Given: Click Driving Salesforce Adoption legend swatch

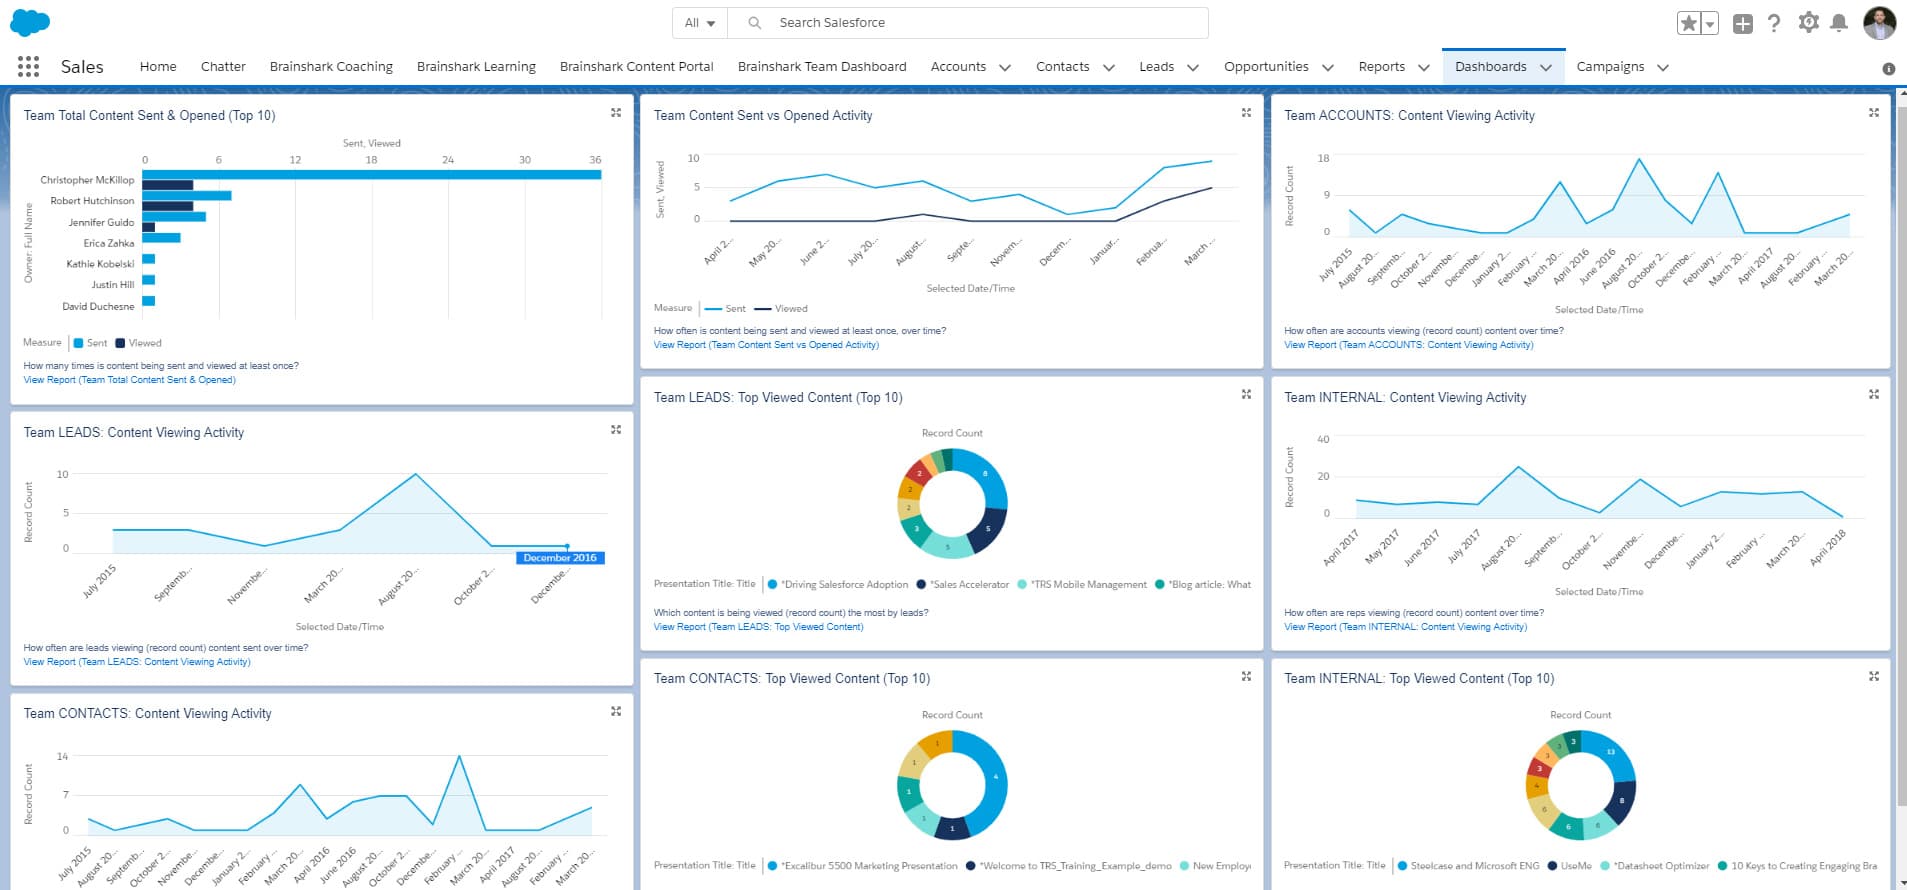Looking at the screenshot, I should coord(772,585).
